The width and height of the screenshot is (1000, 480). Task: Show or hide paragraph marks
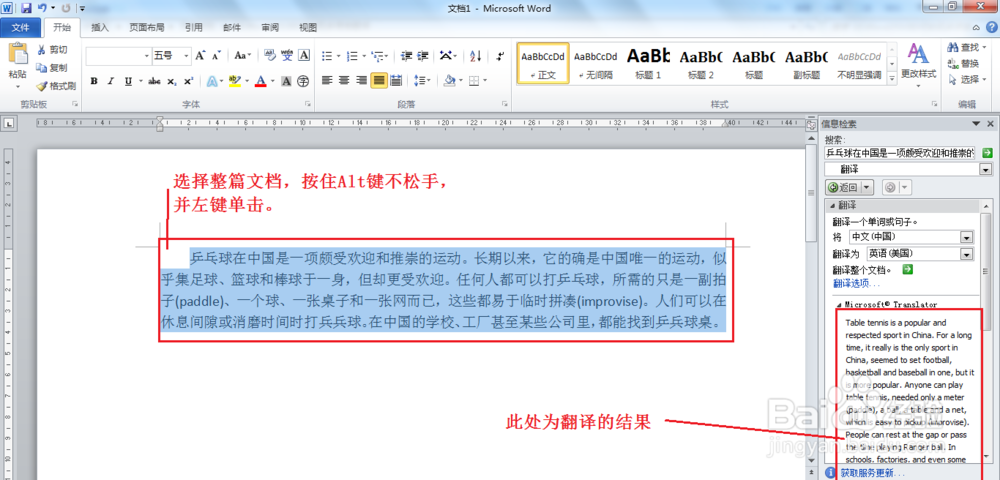pos(500,56)
